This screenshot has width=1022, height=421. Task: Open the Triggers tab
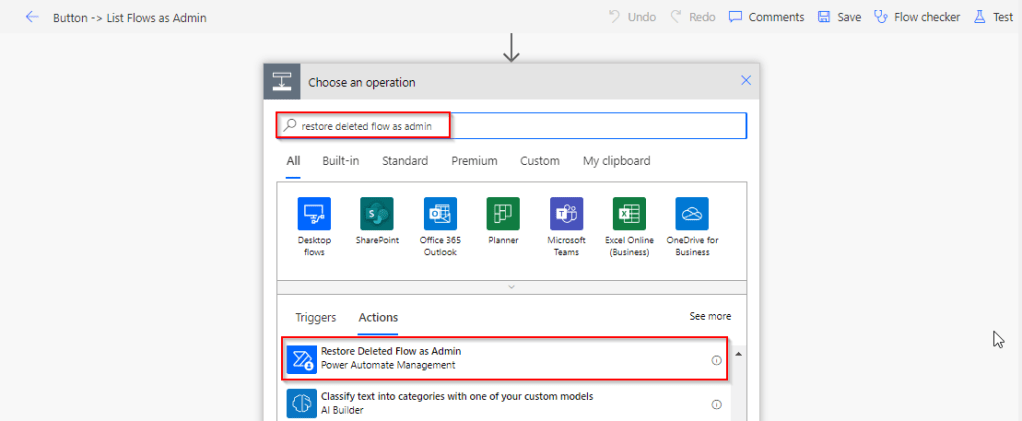[315, 317]
